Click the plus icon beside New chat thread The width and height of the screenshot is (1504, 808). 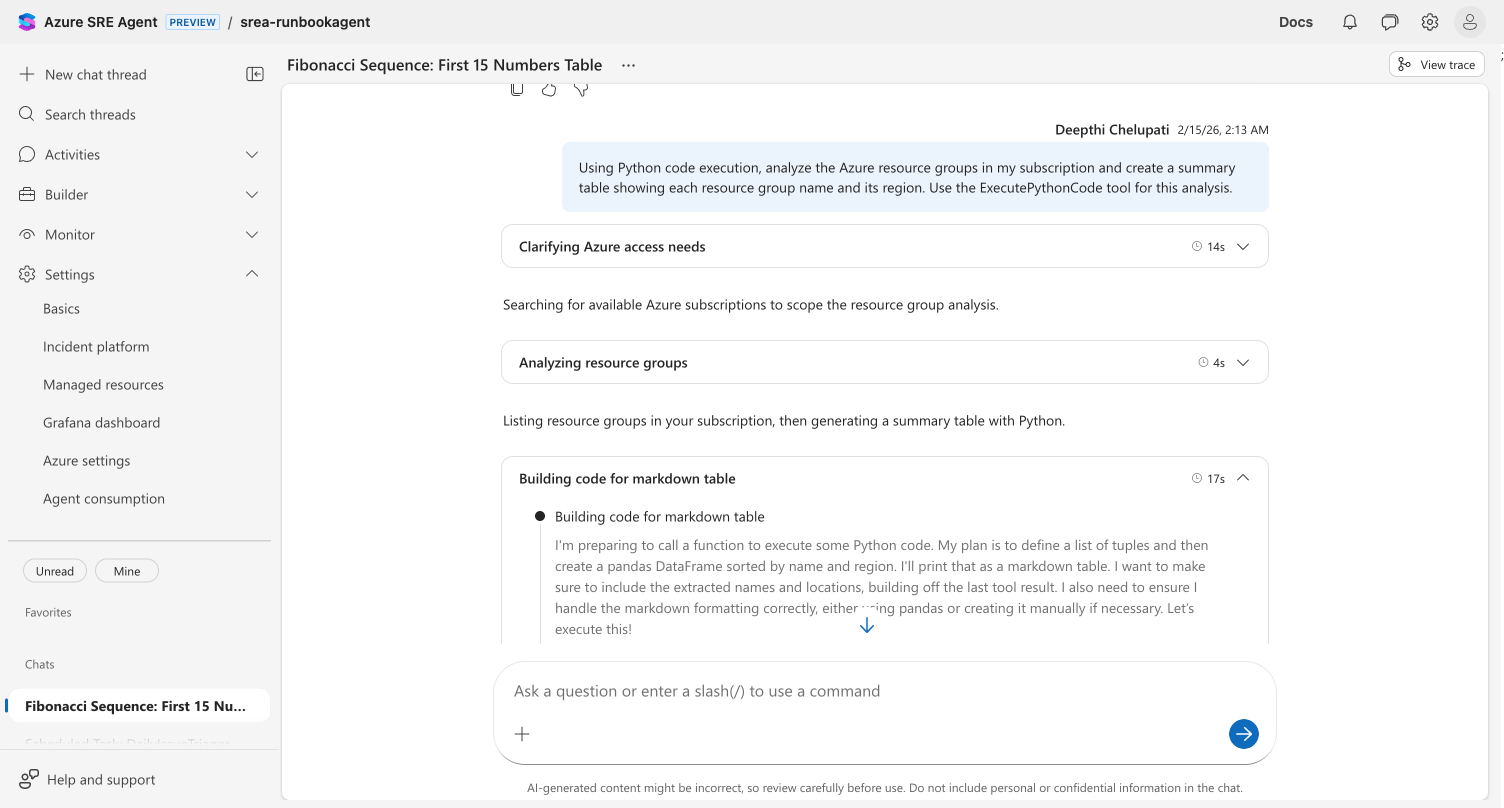pos(27,74)
